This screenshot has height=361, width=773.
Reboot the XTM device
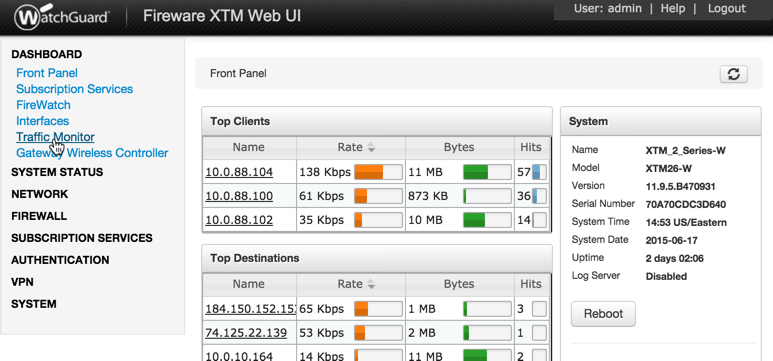coord(603,314)
